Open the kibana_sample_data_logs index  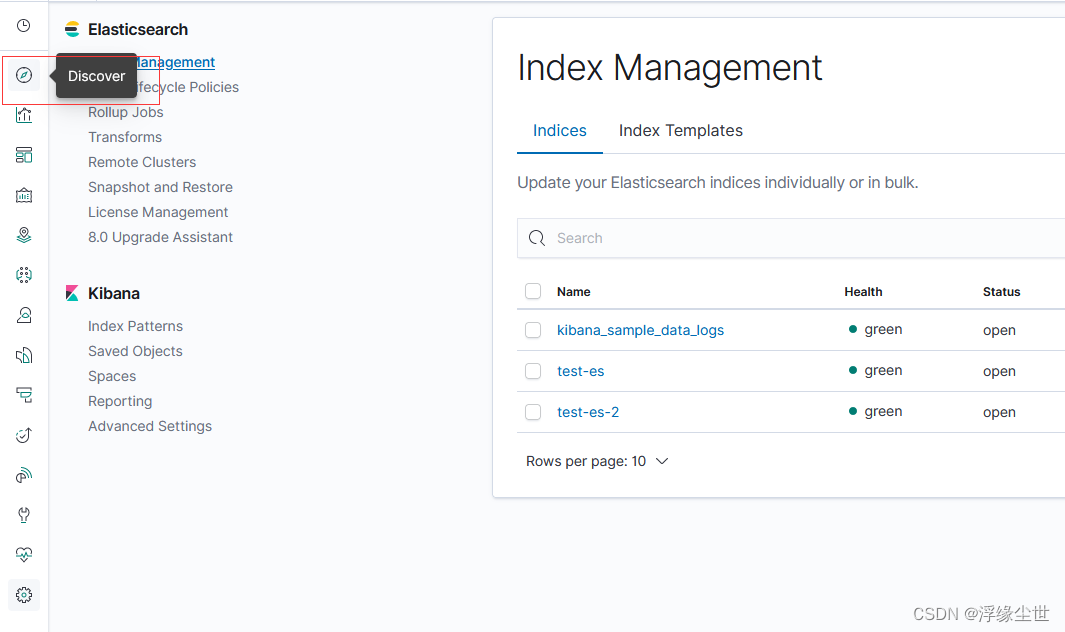click(640, 330)
